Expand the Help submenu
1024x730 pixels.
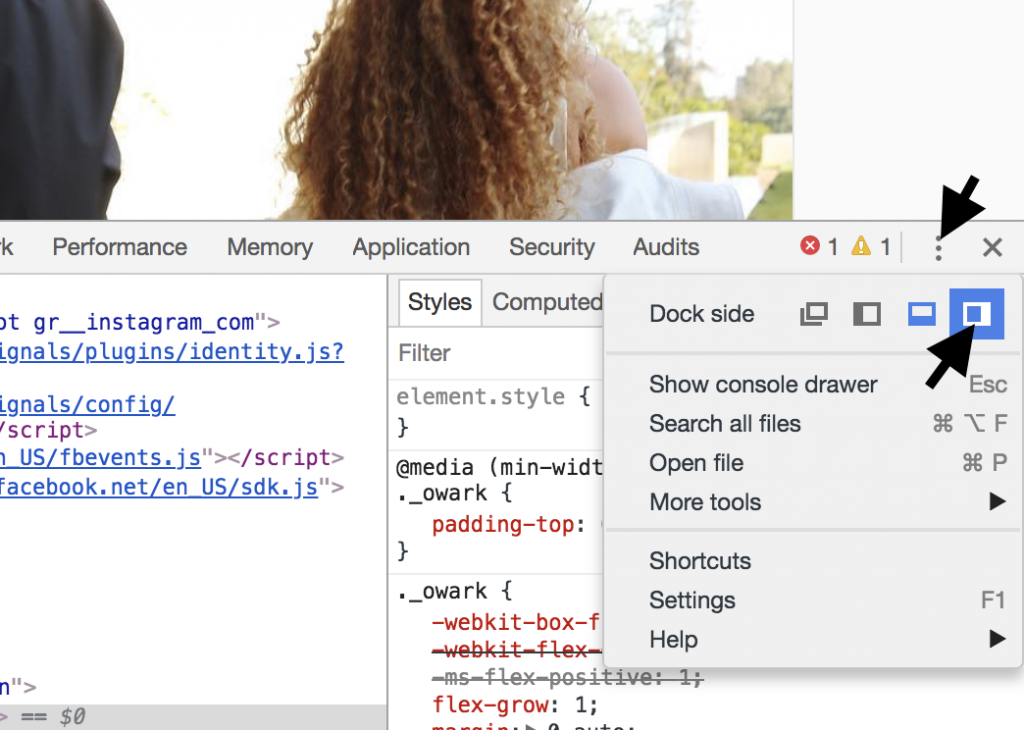[x=813, y=639]
